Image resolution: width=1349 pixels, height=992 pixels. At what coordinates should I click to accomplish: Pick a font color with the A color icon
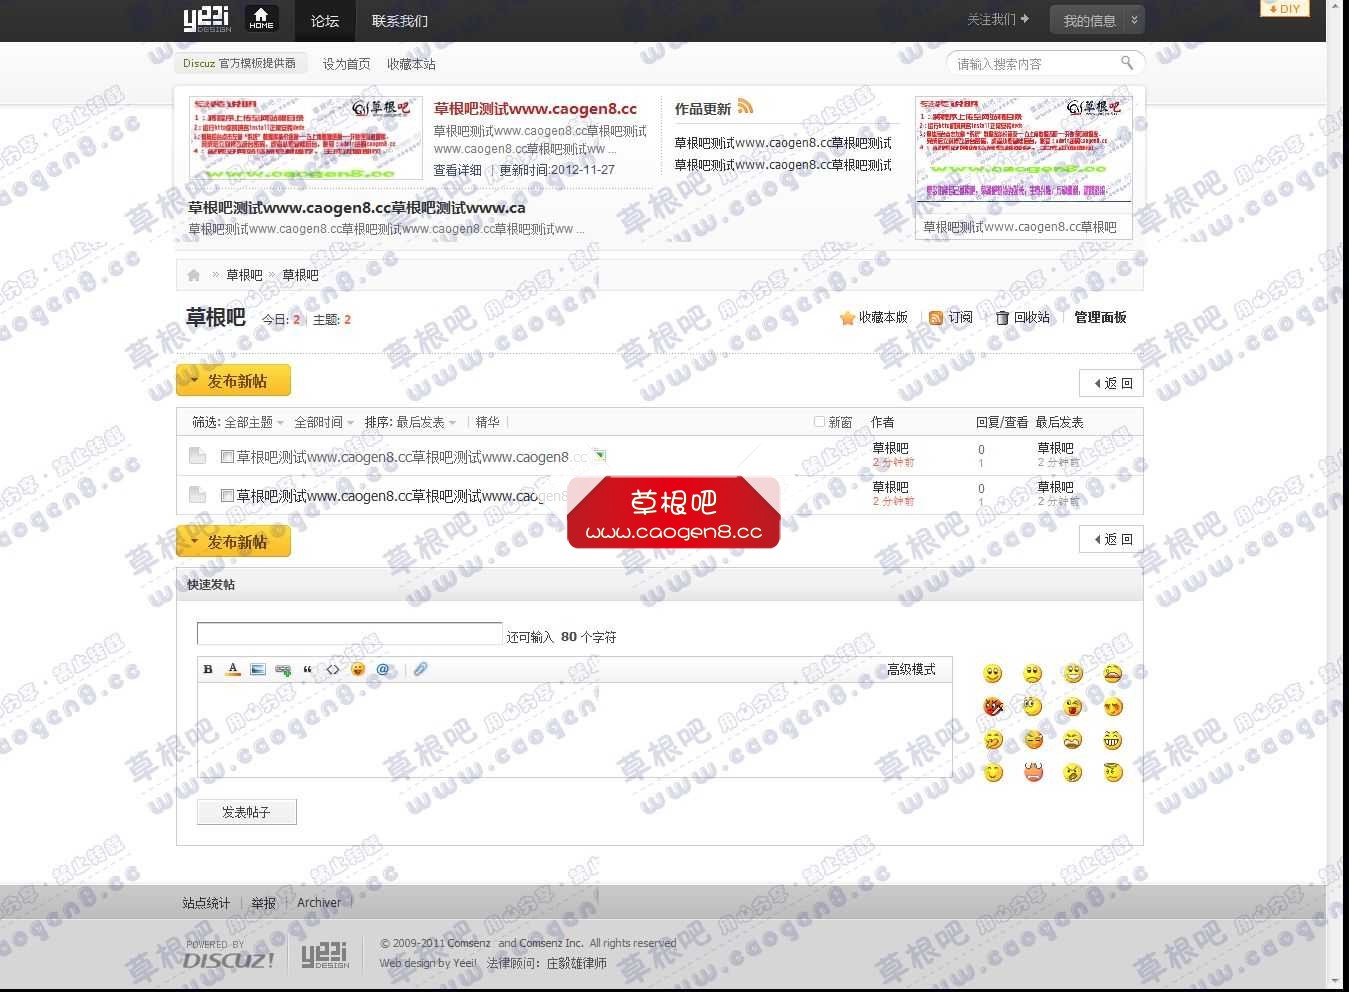pyautogui.click(x=232, y=670)
